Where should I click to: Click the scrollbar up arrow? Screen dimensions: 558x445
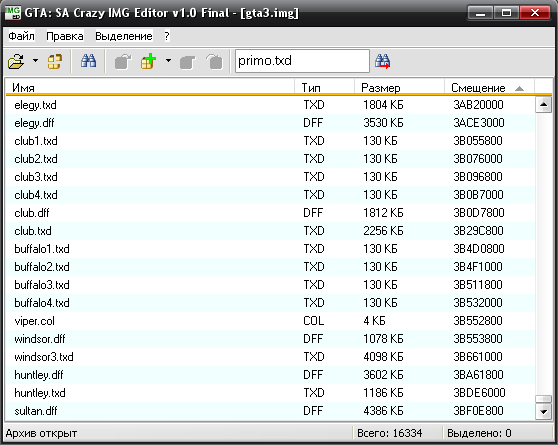click(x=543, y=105)
